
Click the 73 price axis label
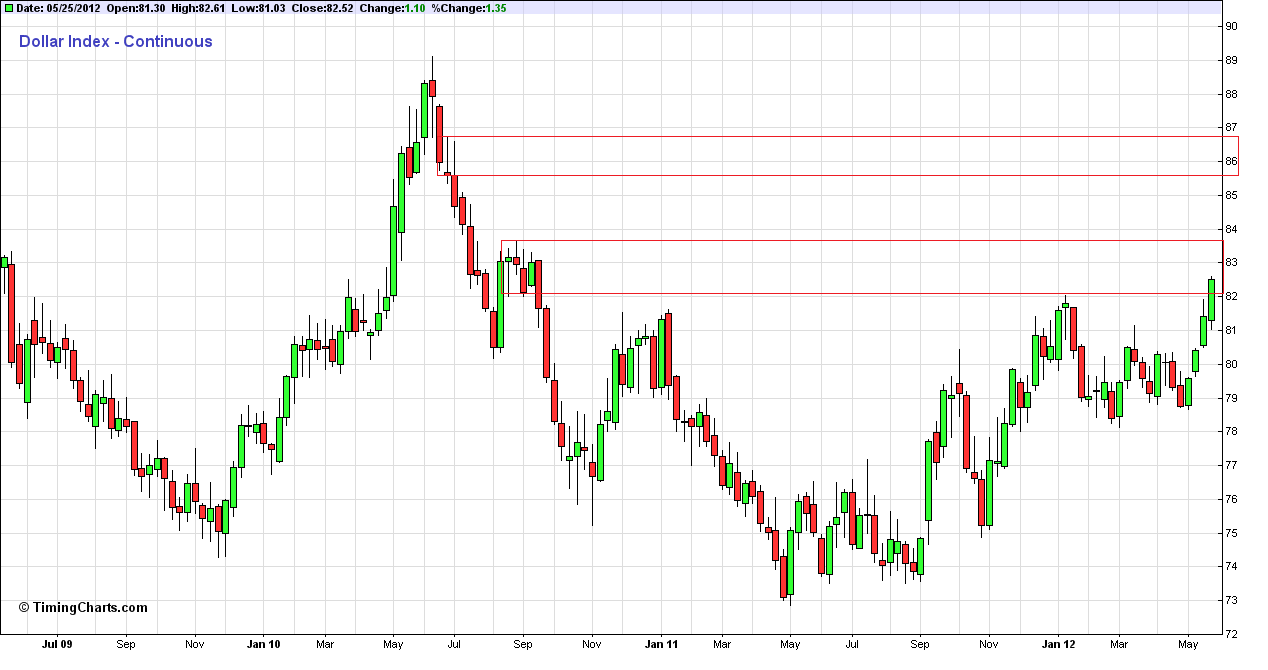coord(1231,600)
